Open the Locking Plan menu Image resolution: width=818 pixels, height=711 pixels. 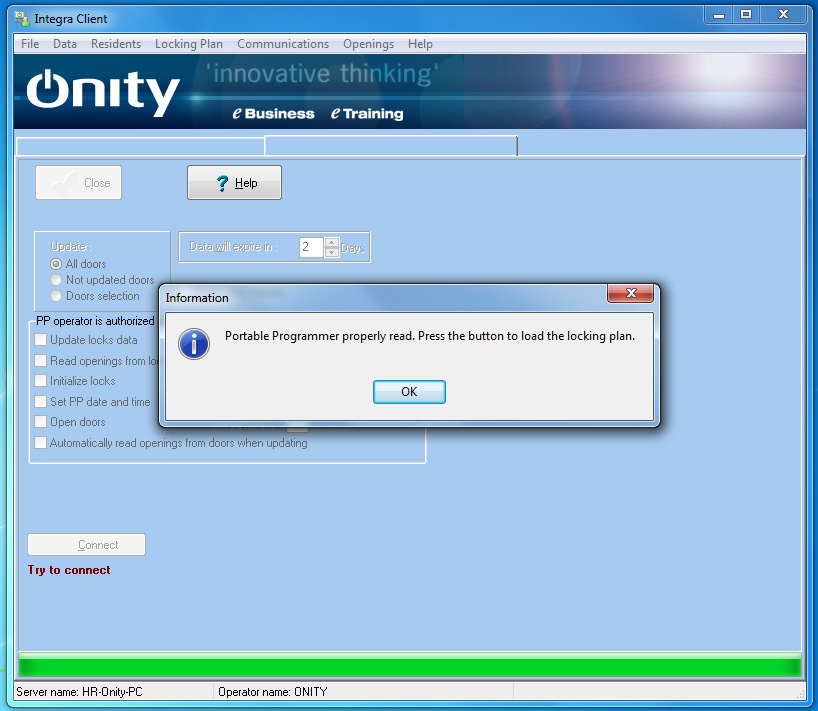pos(188,44)
